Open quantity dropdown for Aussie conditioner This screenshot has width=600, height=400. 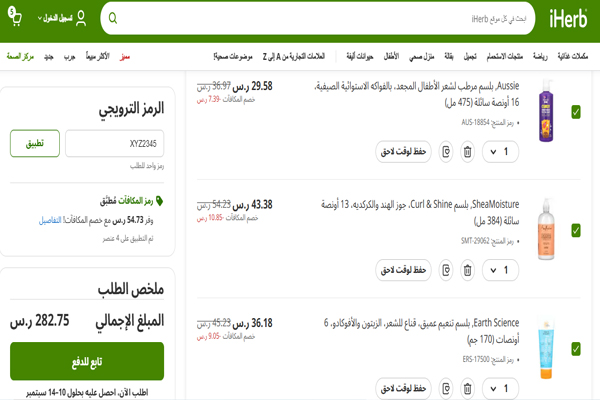(501, 152)
